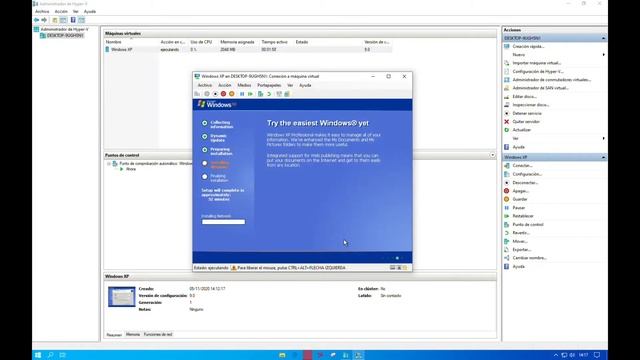Click Editar disco action
Viewport: 640px width, 360px height.
coord(524,97)
